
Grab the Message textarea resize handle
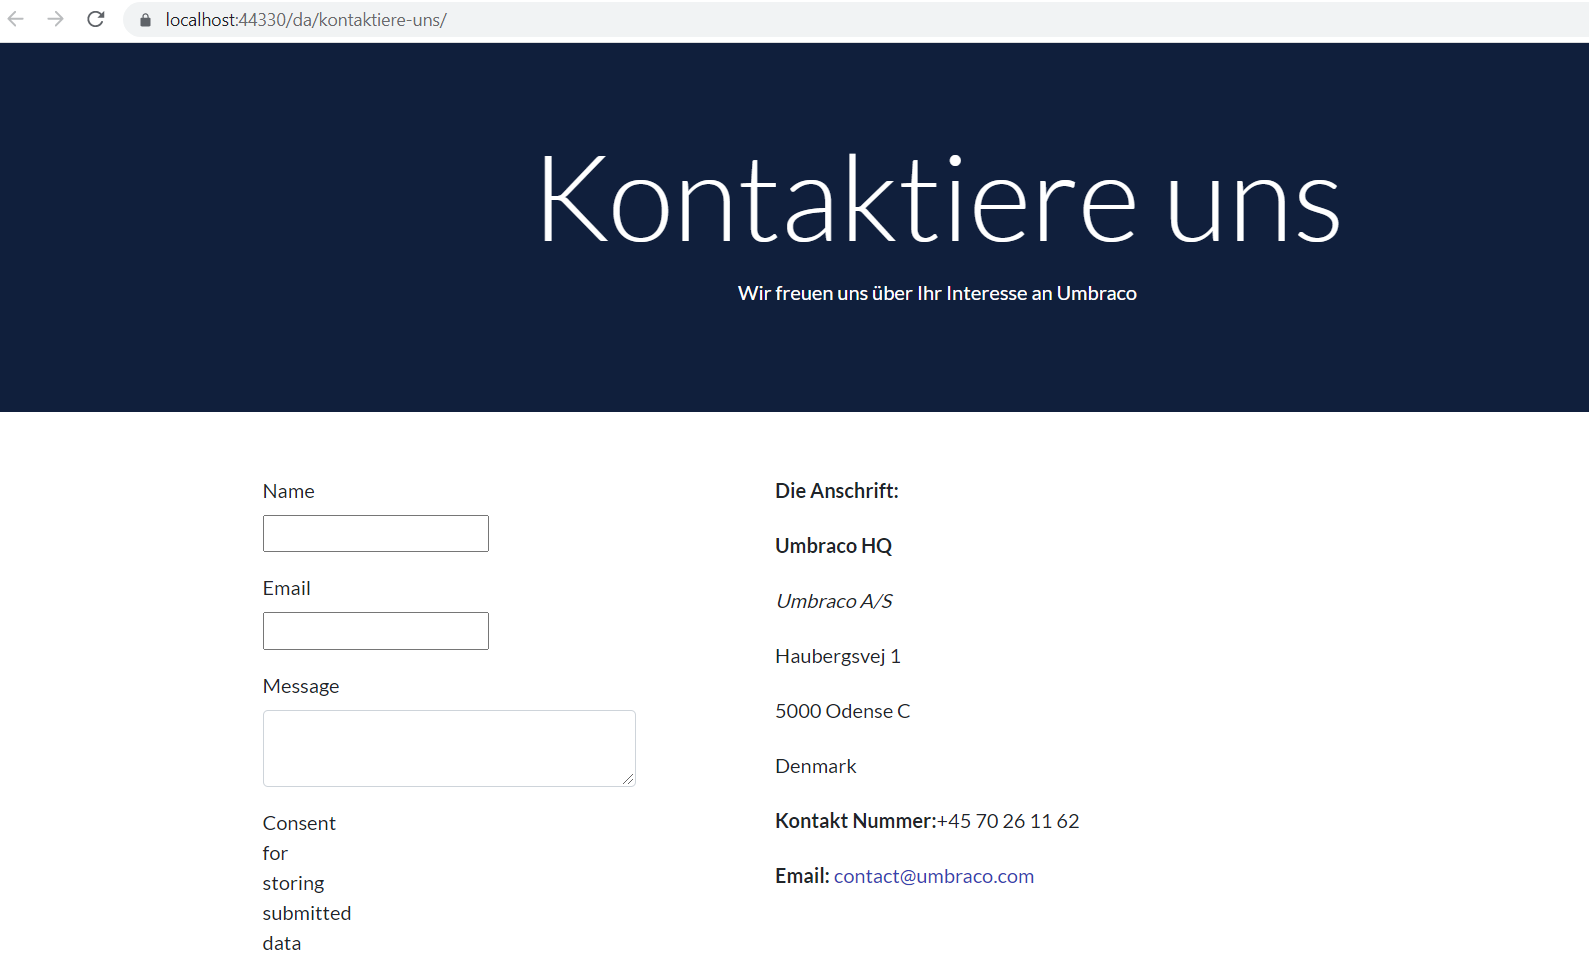[628, 779]
